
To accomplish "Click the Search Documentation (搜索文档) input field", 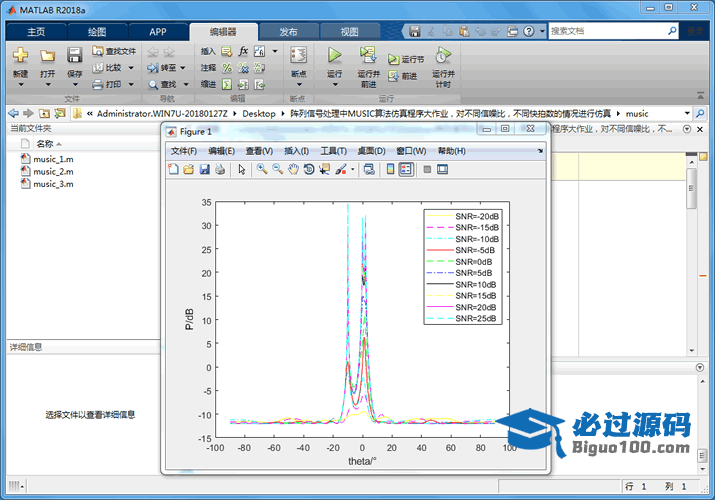I will coord(606,31).
